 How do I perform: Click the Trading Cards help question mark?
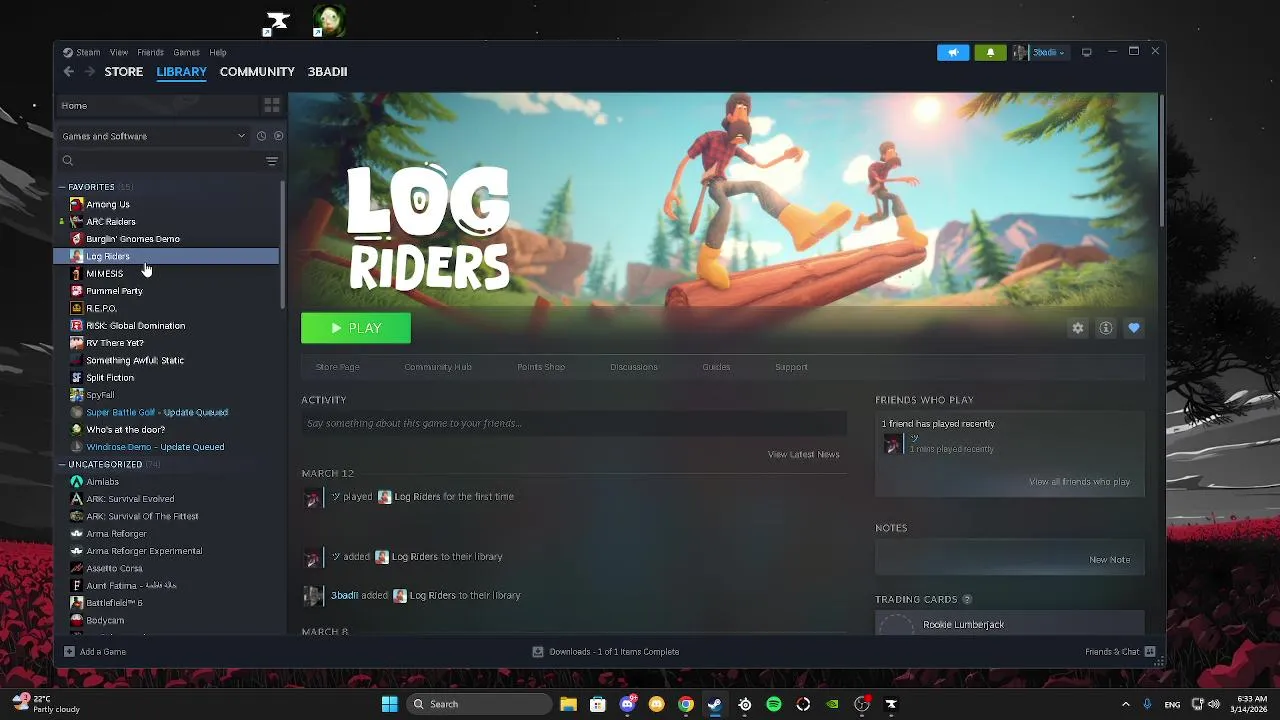(967, 599)
